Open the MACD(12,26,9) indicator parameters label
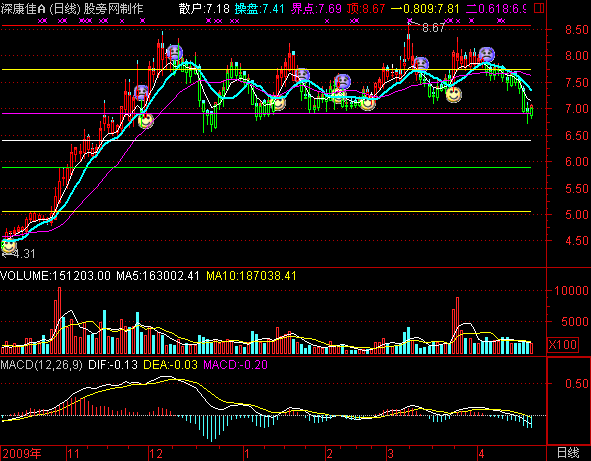The image size is (591, 461). click(41, 365)
